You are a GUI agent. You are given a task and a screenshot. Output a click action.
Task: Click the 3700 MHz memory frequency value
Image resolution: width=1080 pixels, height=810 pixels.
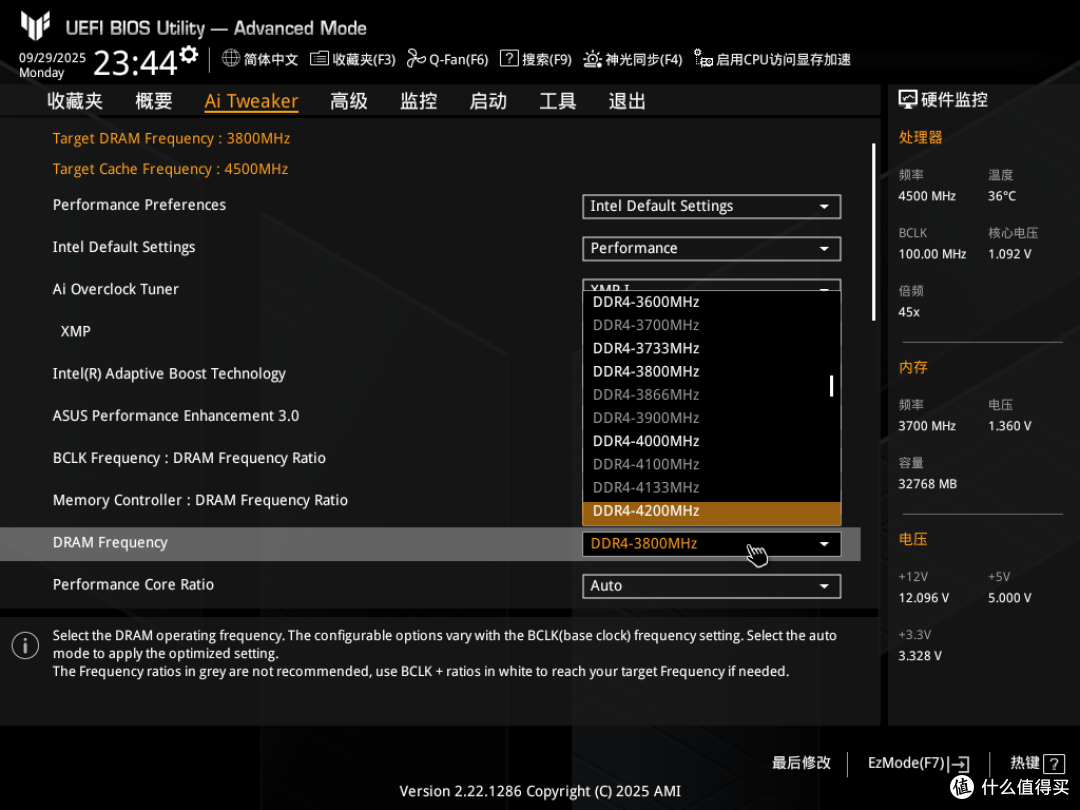click(927, 426)
